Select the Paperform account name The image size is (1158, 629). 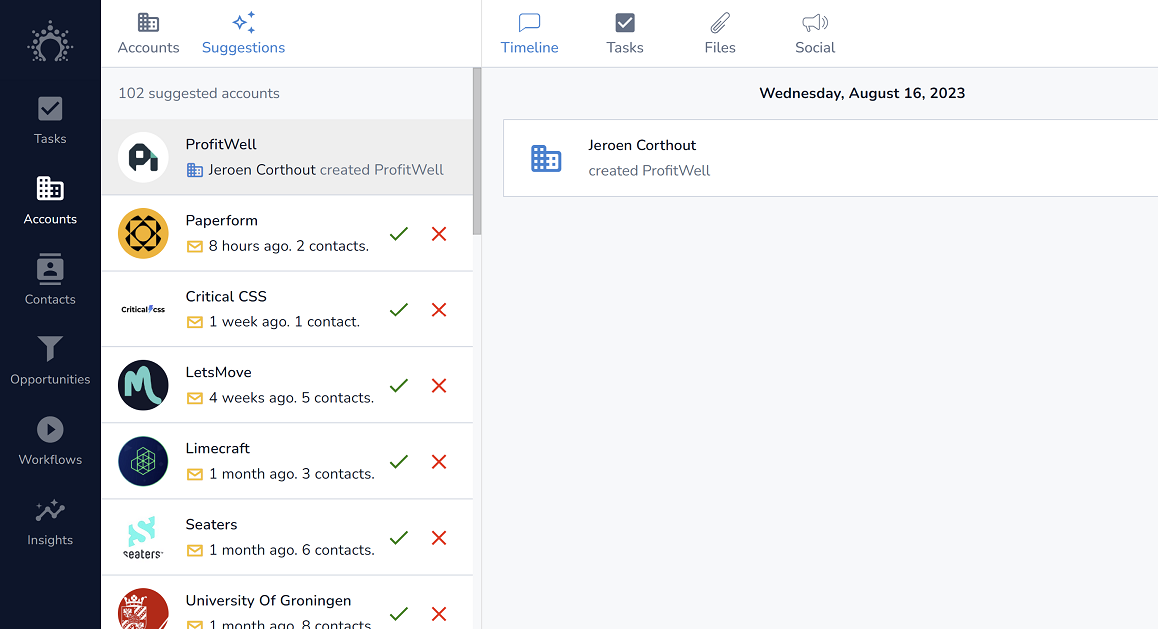(222, 221)
